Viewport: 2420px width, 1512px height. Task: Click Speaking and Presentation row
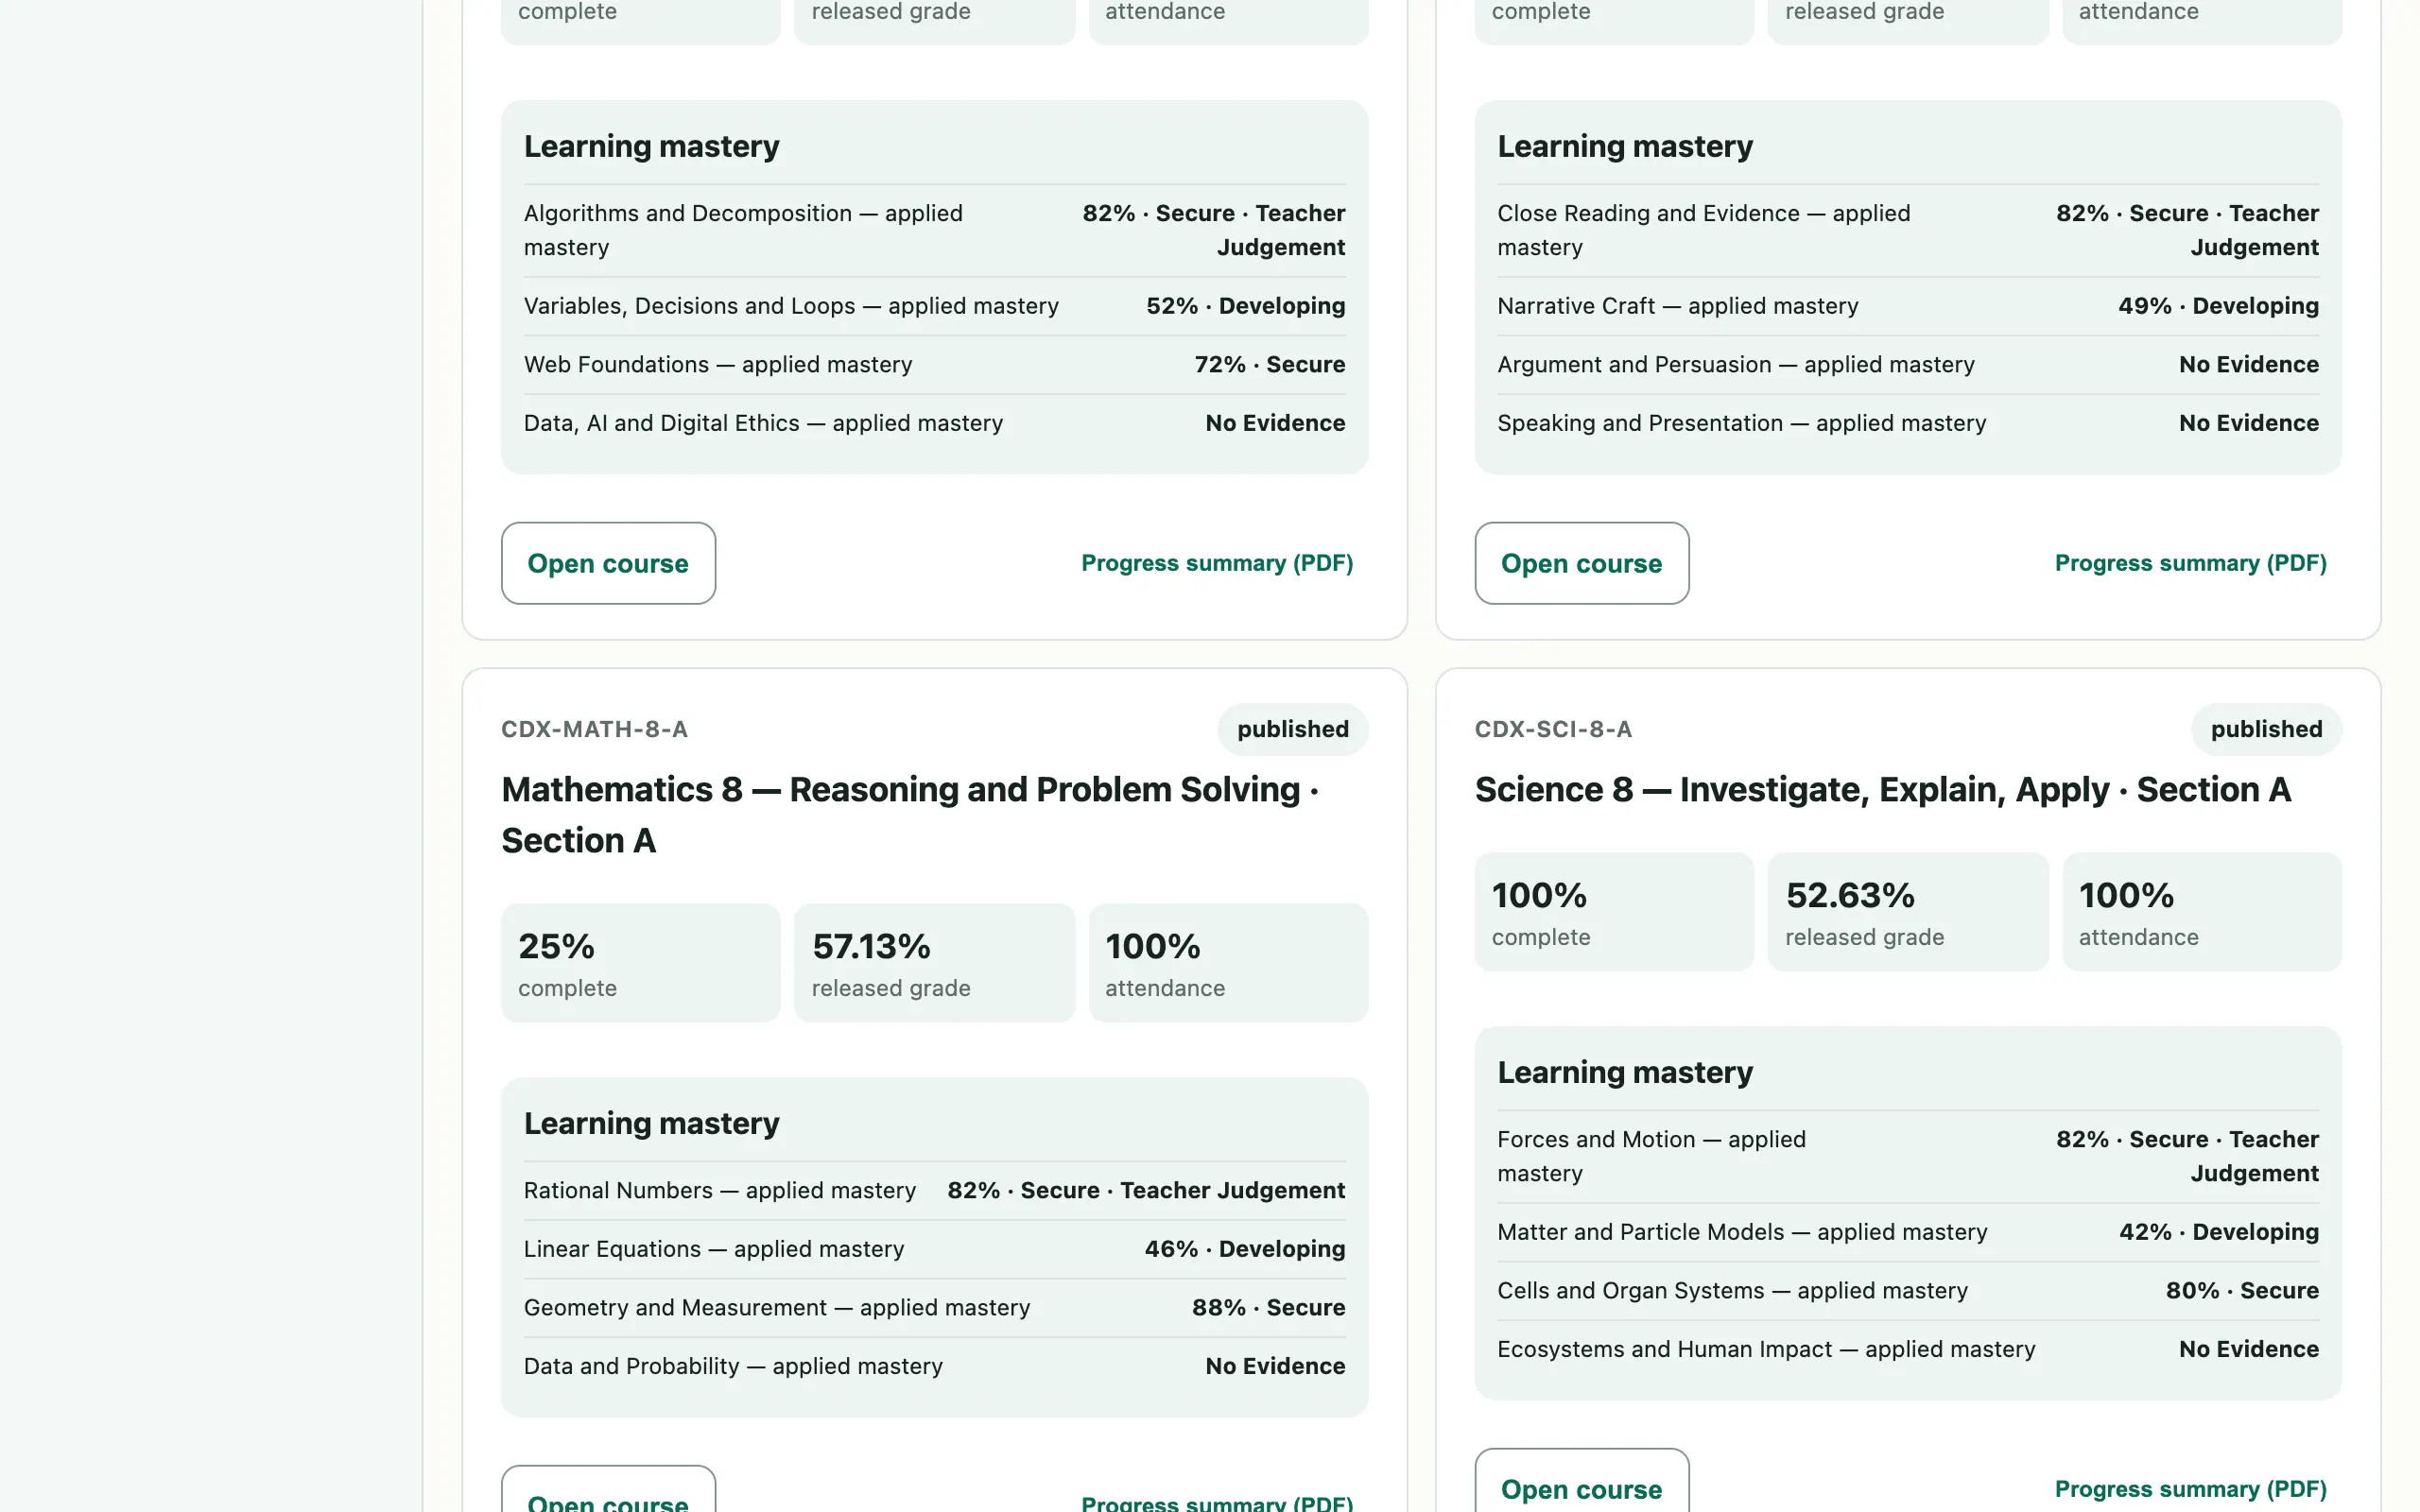pyautogui.click(x=1907, y=423)
